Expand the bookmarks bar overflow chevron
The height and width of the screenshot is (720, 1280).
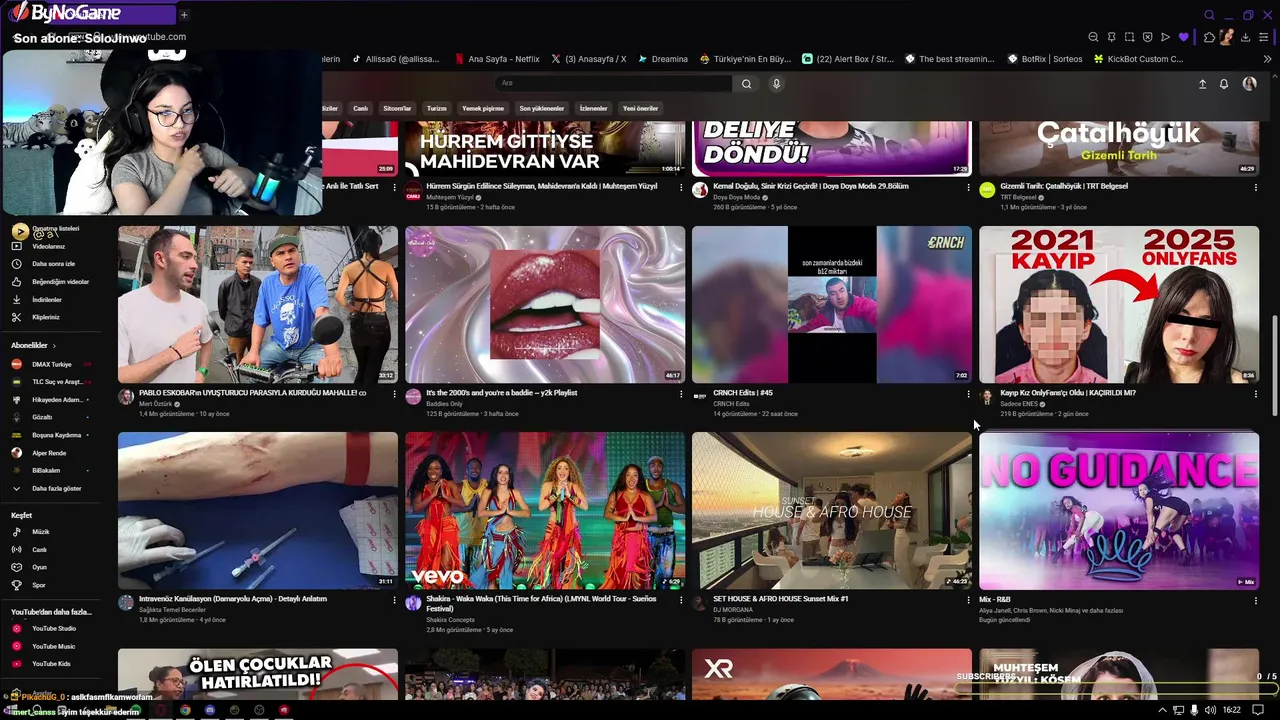(1268, 59)
